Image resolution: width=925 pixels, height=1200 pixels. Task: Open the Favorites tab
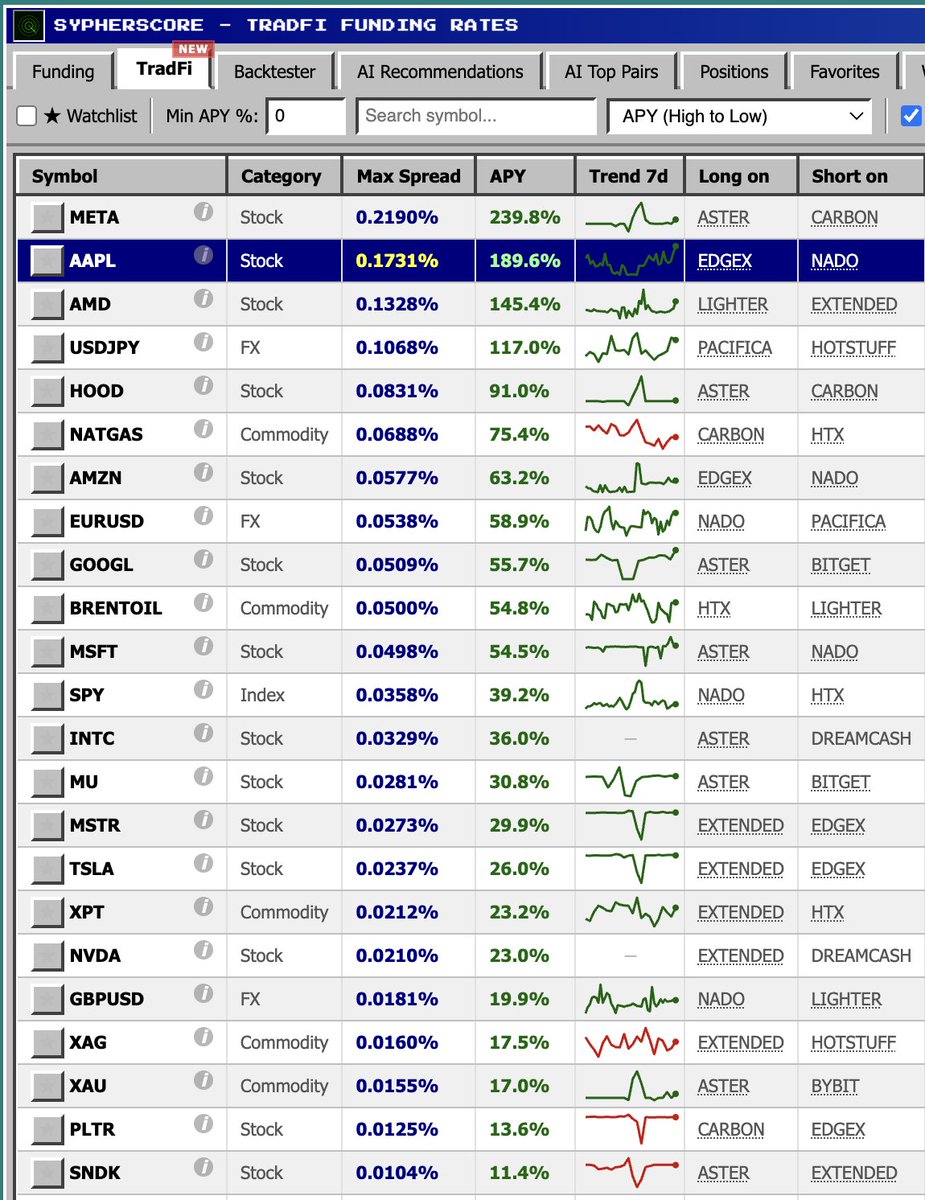point(844,72)
